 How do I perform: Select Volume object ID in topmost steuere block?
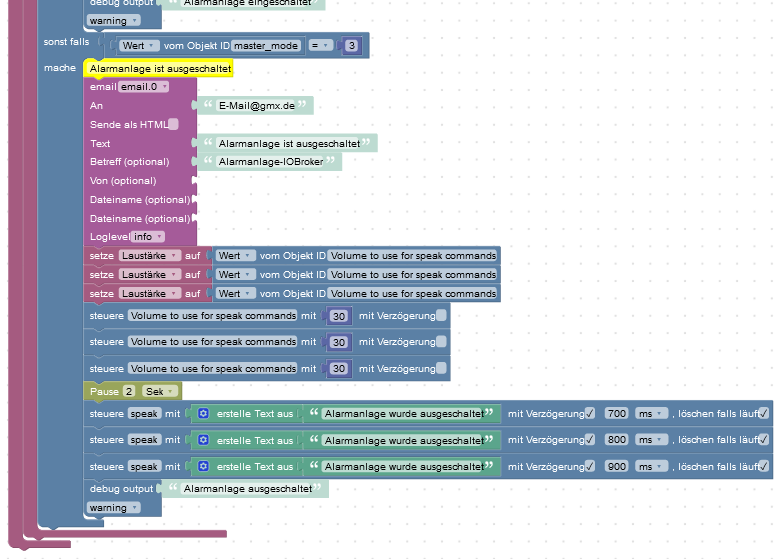[213, 316]
